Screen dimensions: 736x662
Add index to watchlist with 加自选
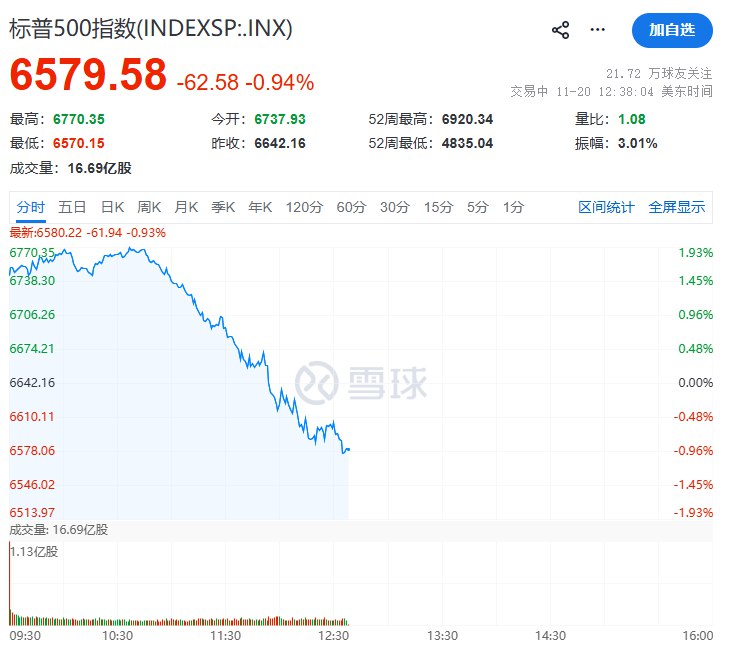pos(672,30)
